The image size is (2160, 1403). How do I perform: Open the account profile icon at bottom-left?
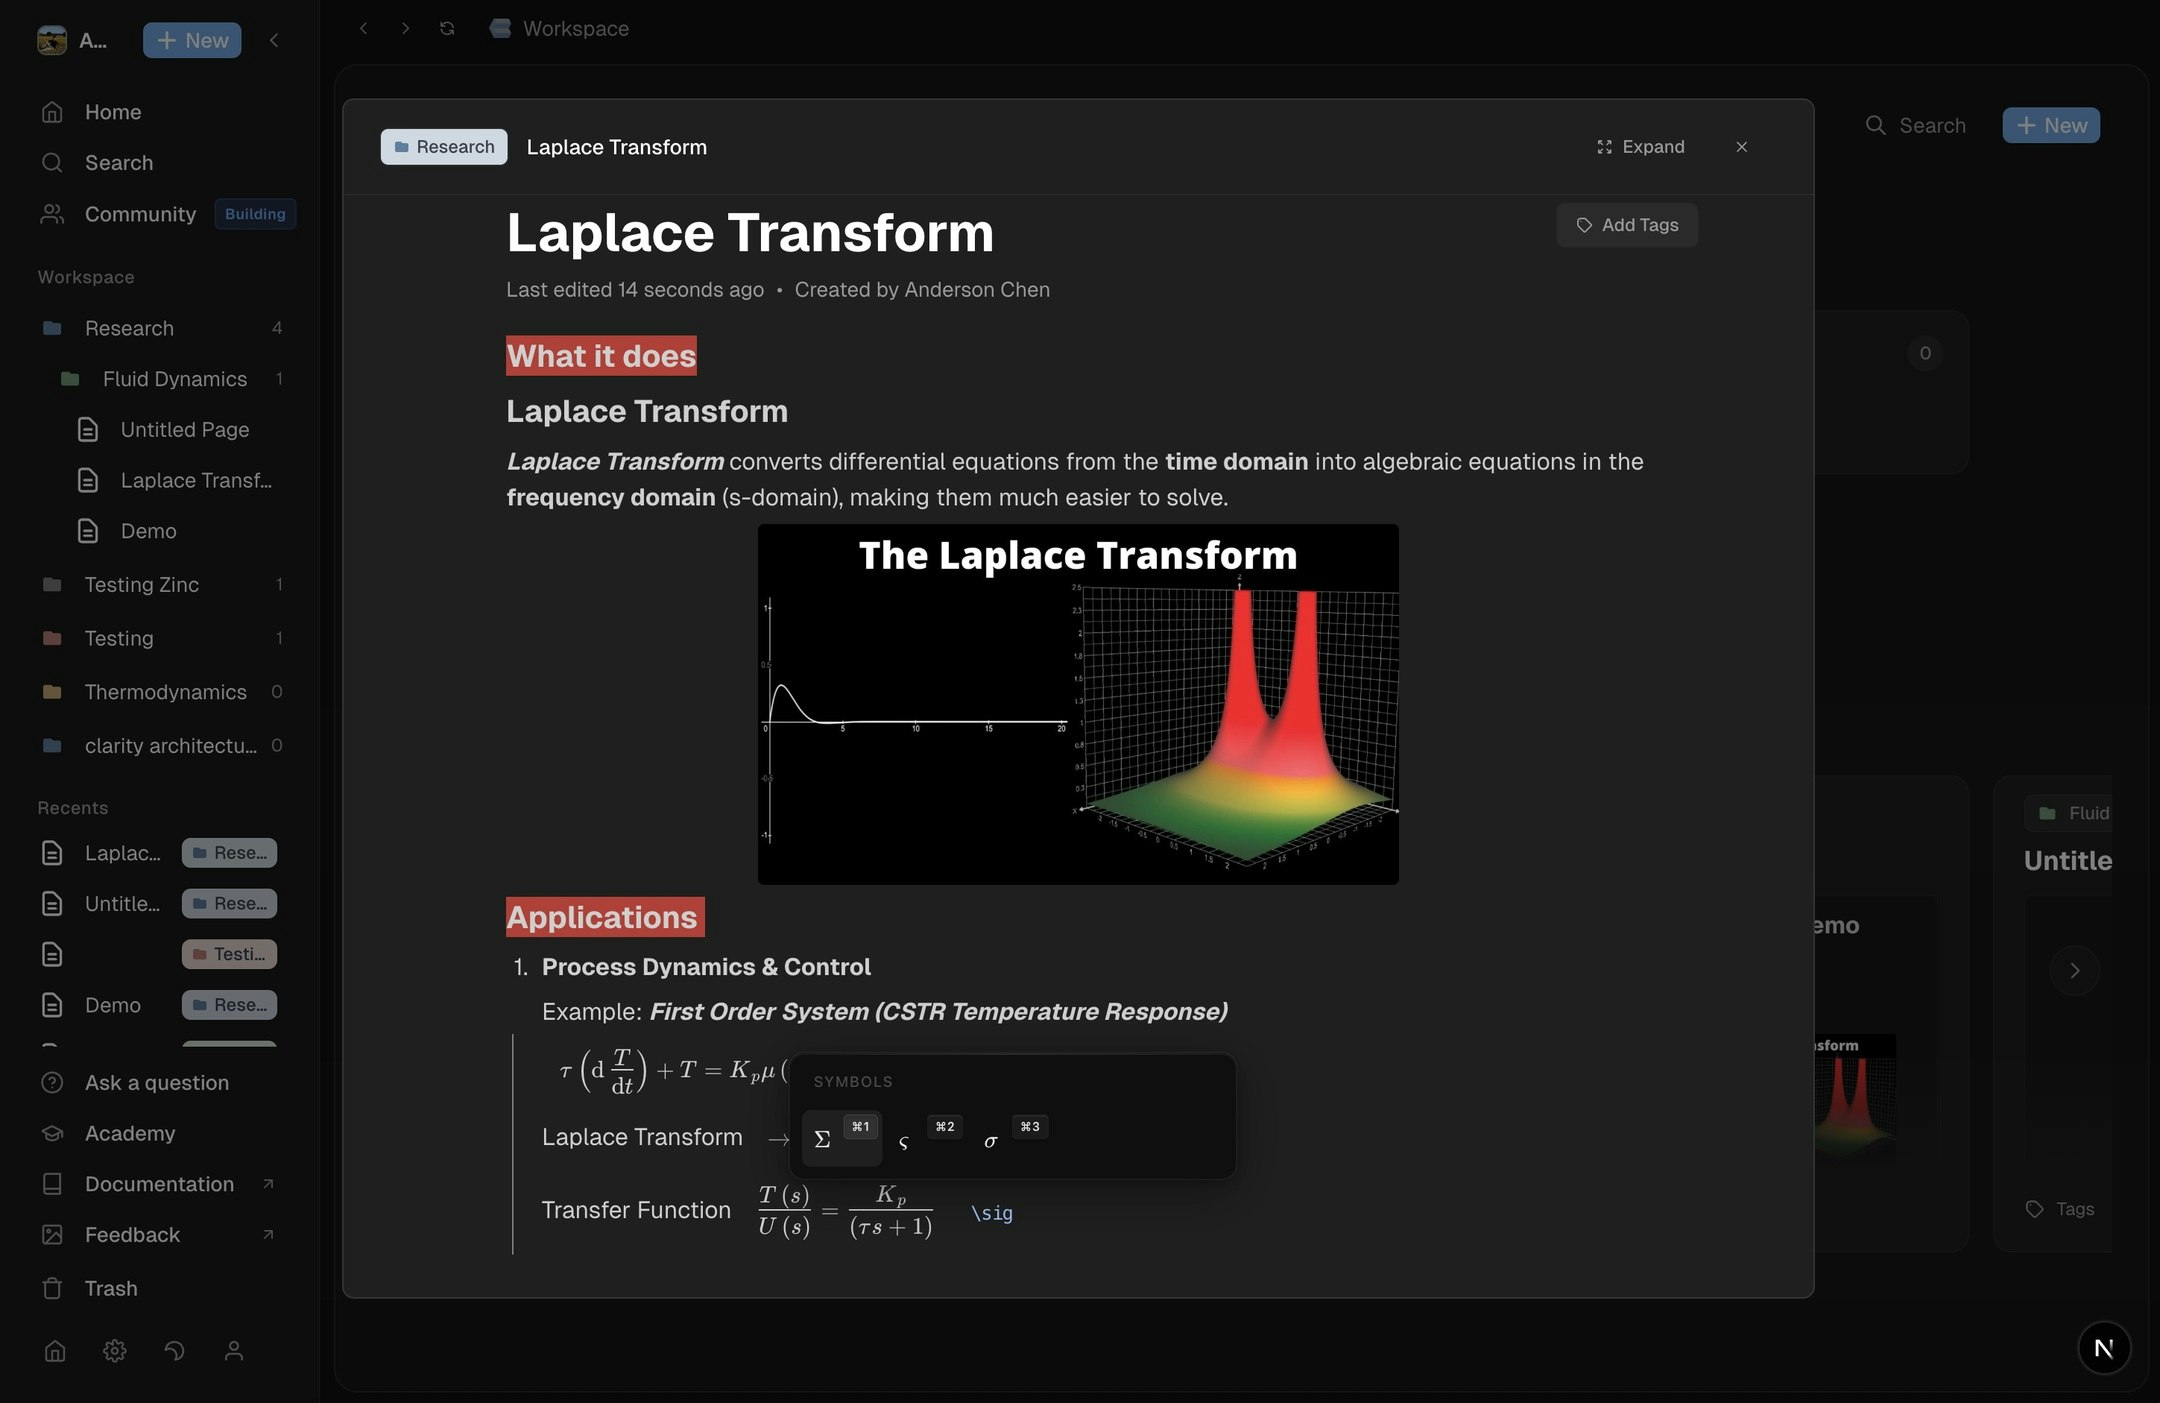234,1350
